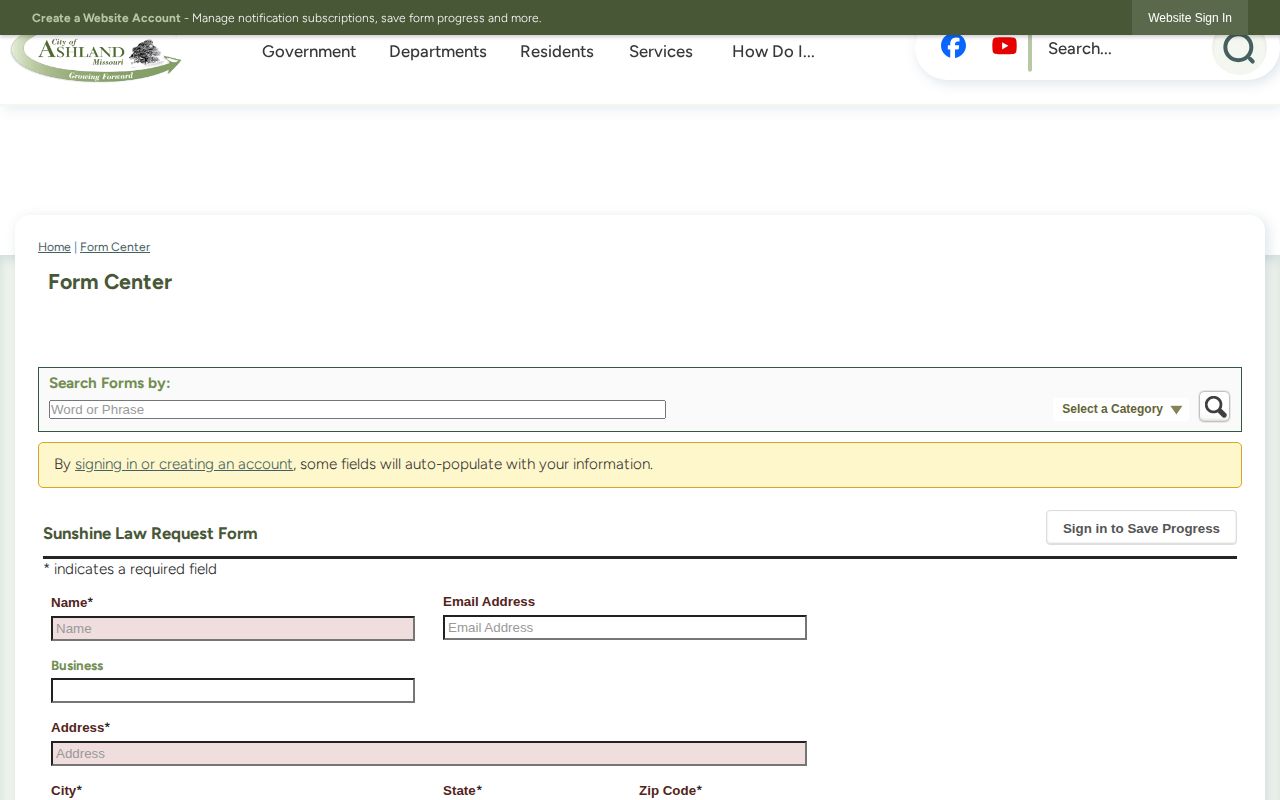This screenshot has width=1280, height=800.
Task: Expand the Select a Category dropdown
Action: [x=1121, y=409]
